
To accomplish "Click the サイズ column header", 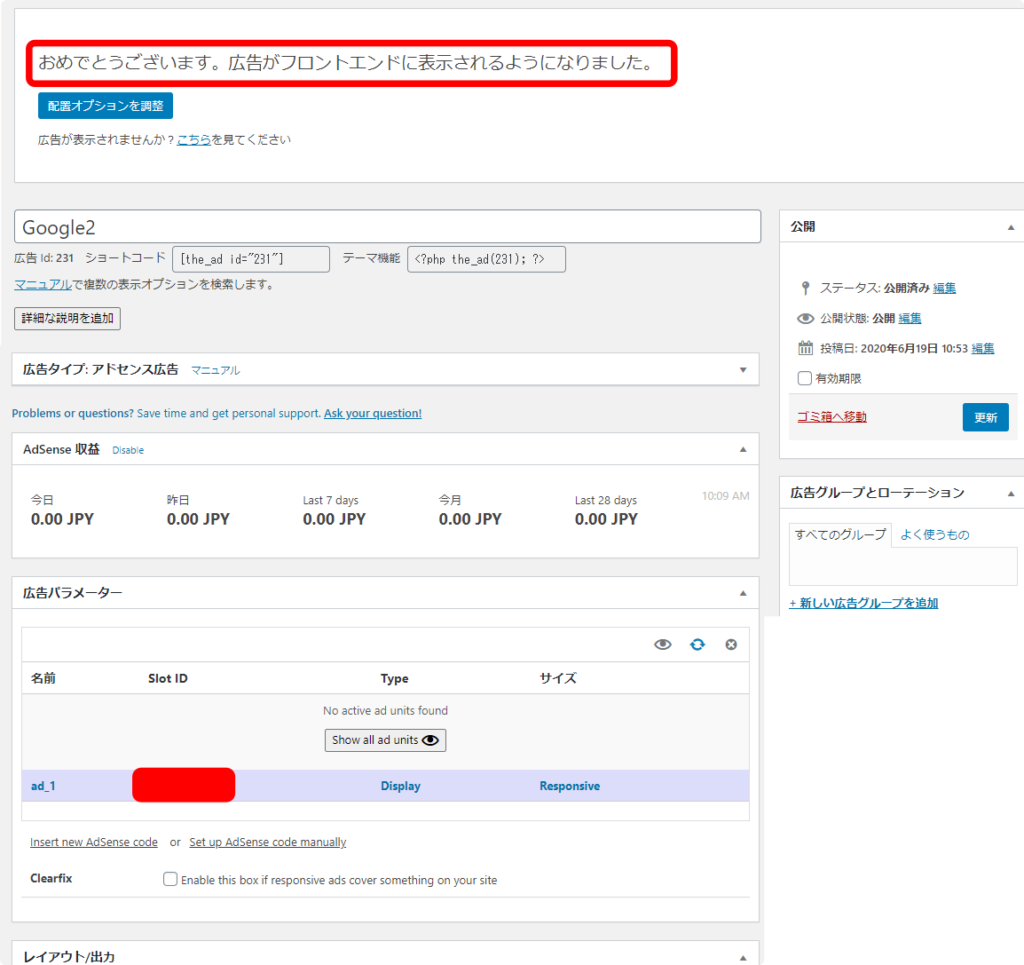I will click(x=558, y=678).
